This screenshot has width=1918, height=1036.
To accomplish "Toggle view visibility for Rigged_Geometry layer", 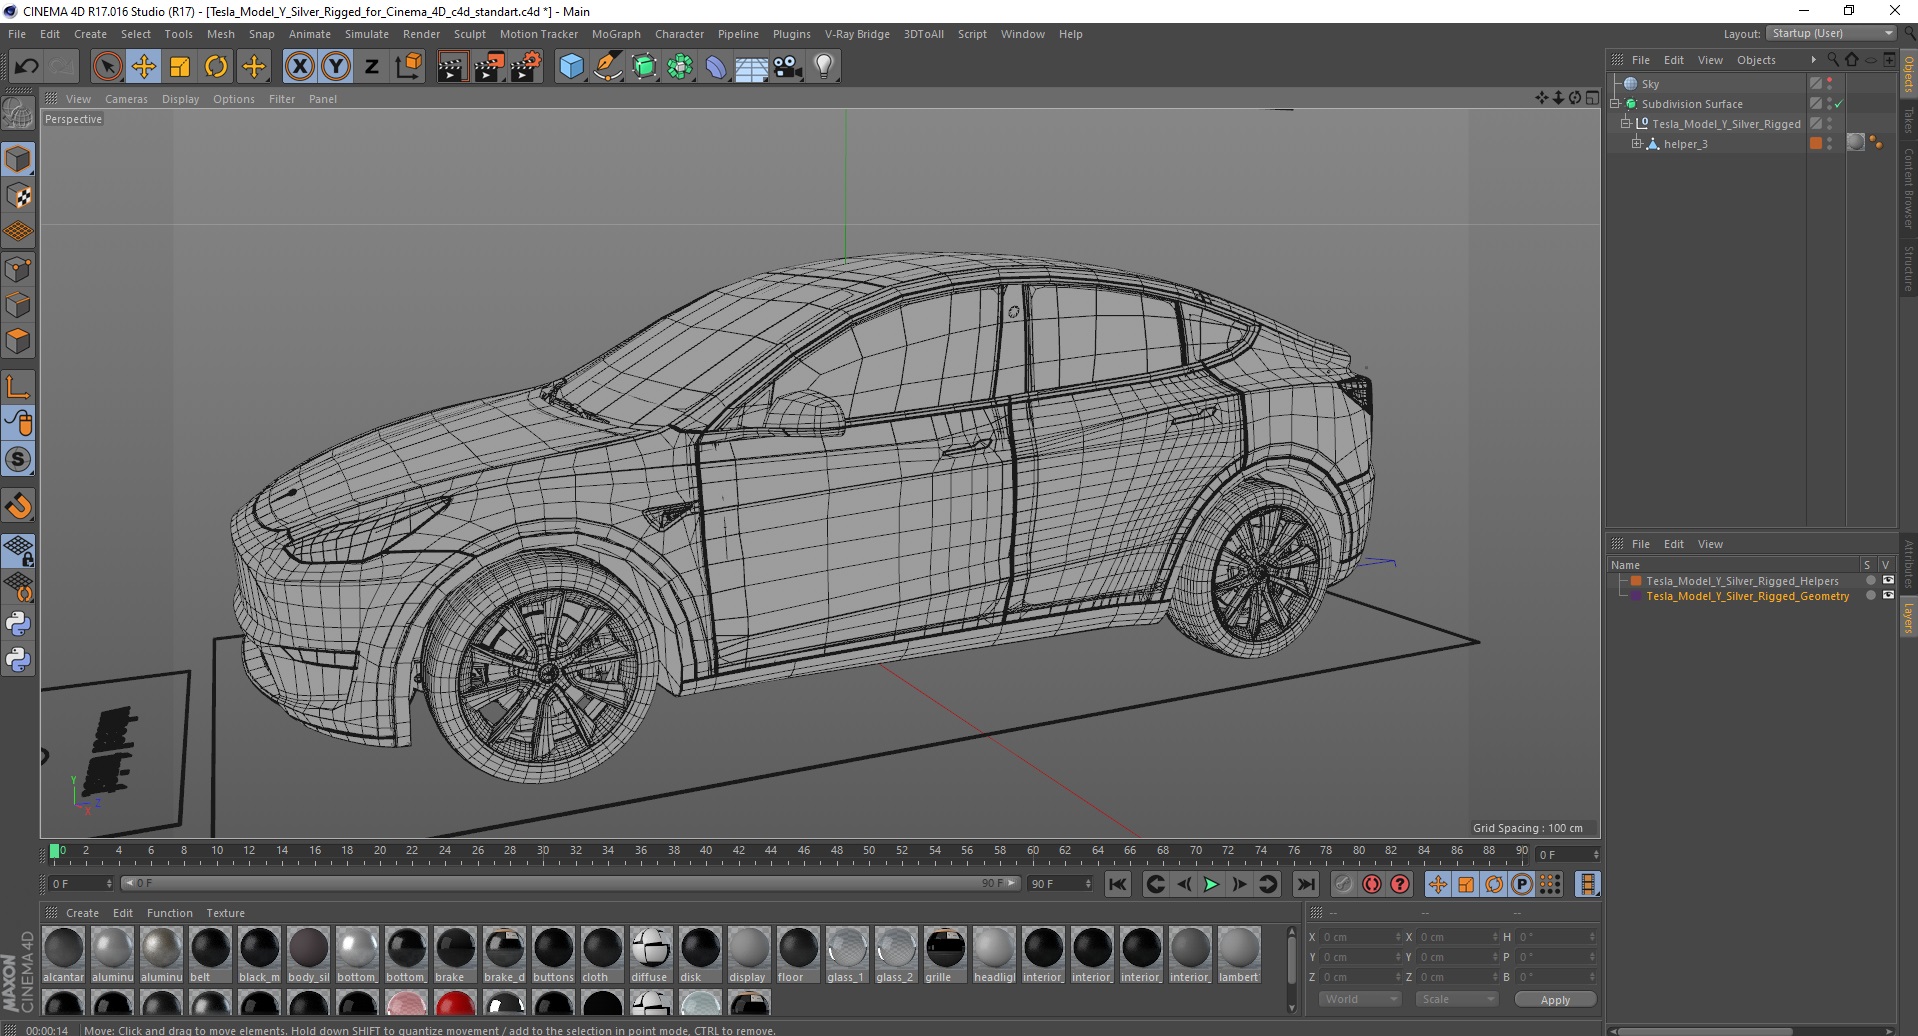I will point(1888,595).
